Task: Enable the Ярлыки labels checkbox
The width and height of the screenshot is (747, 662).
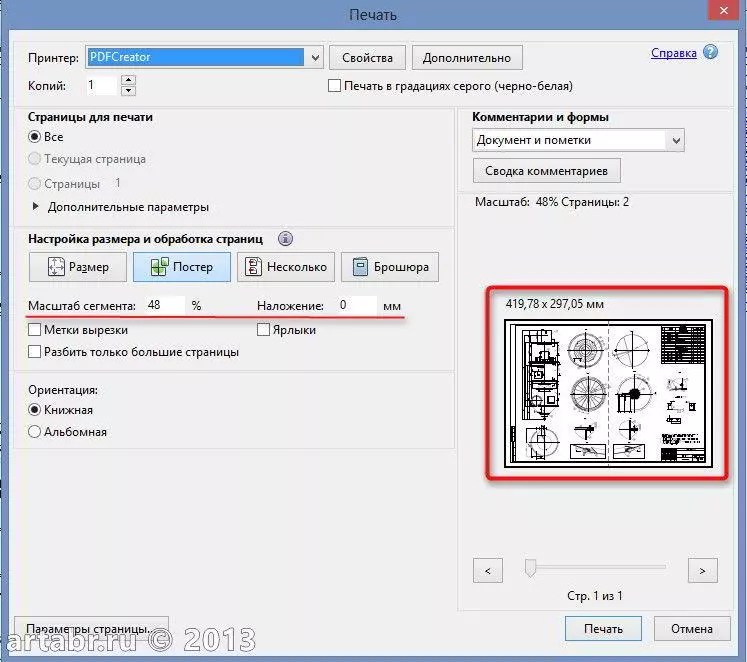Action: 264,329
